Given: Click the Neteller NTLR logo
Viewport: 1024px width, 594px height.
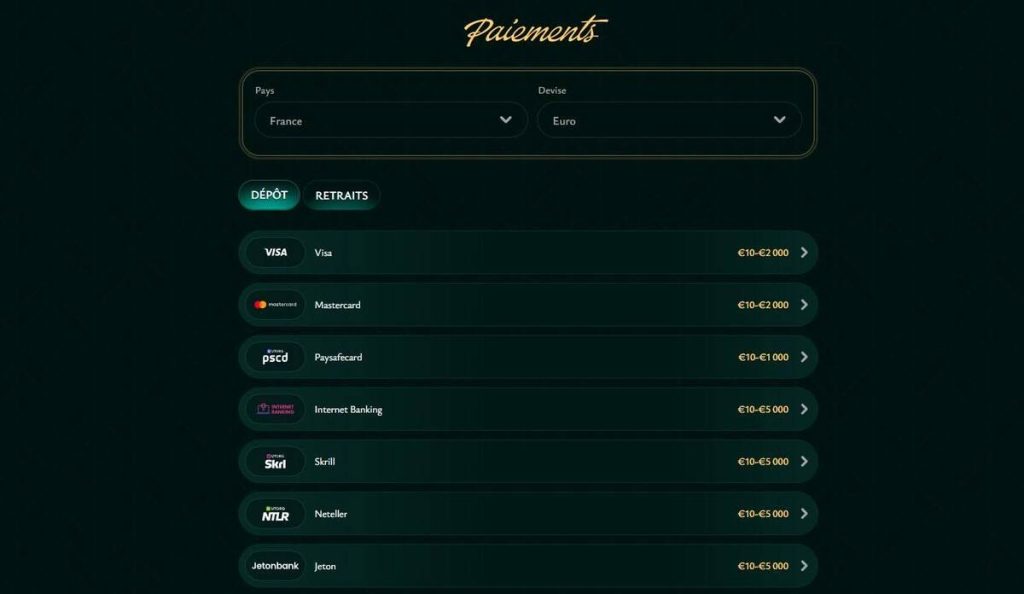Looking at the screenshot, I should click(x=275, y=514).
